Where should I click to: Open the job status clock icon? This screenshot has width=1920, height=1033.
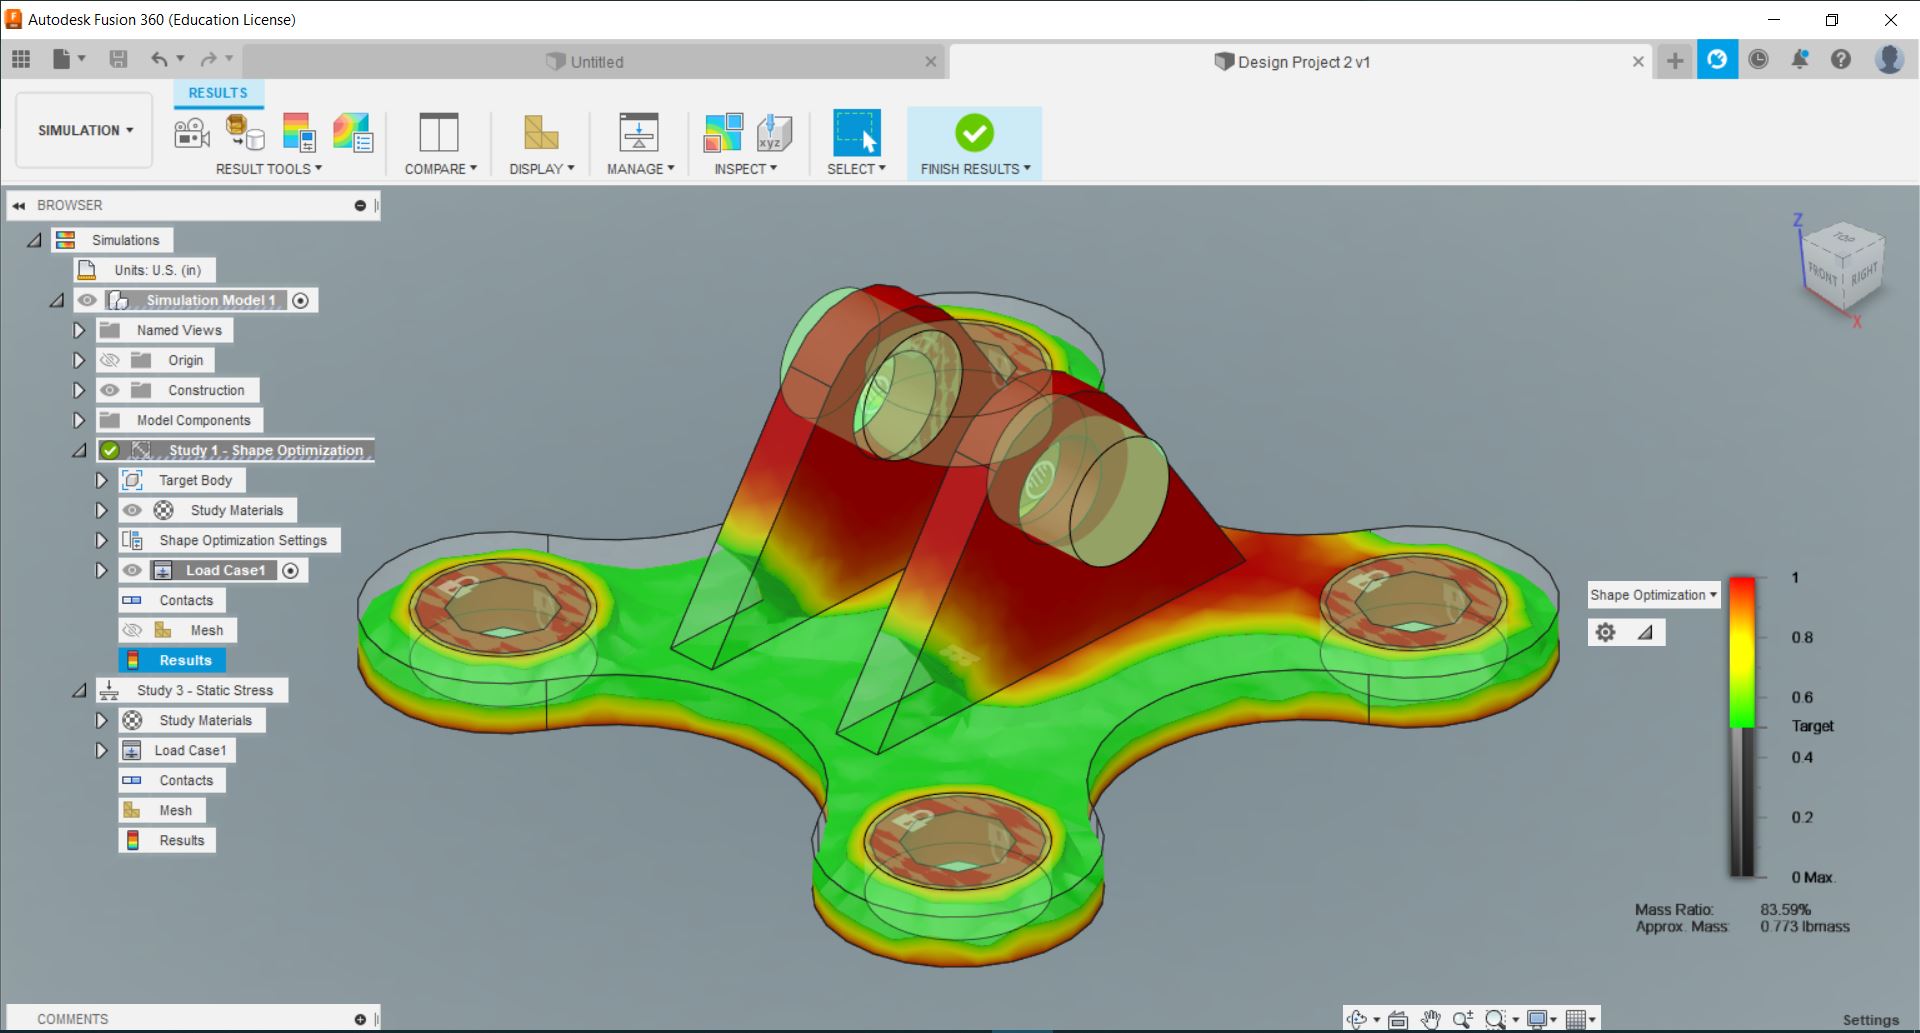(x=1758, y=60)
